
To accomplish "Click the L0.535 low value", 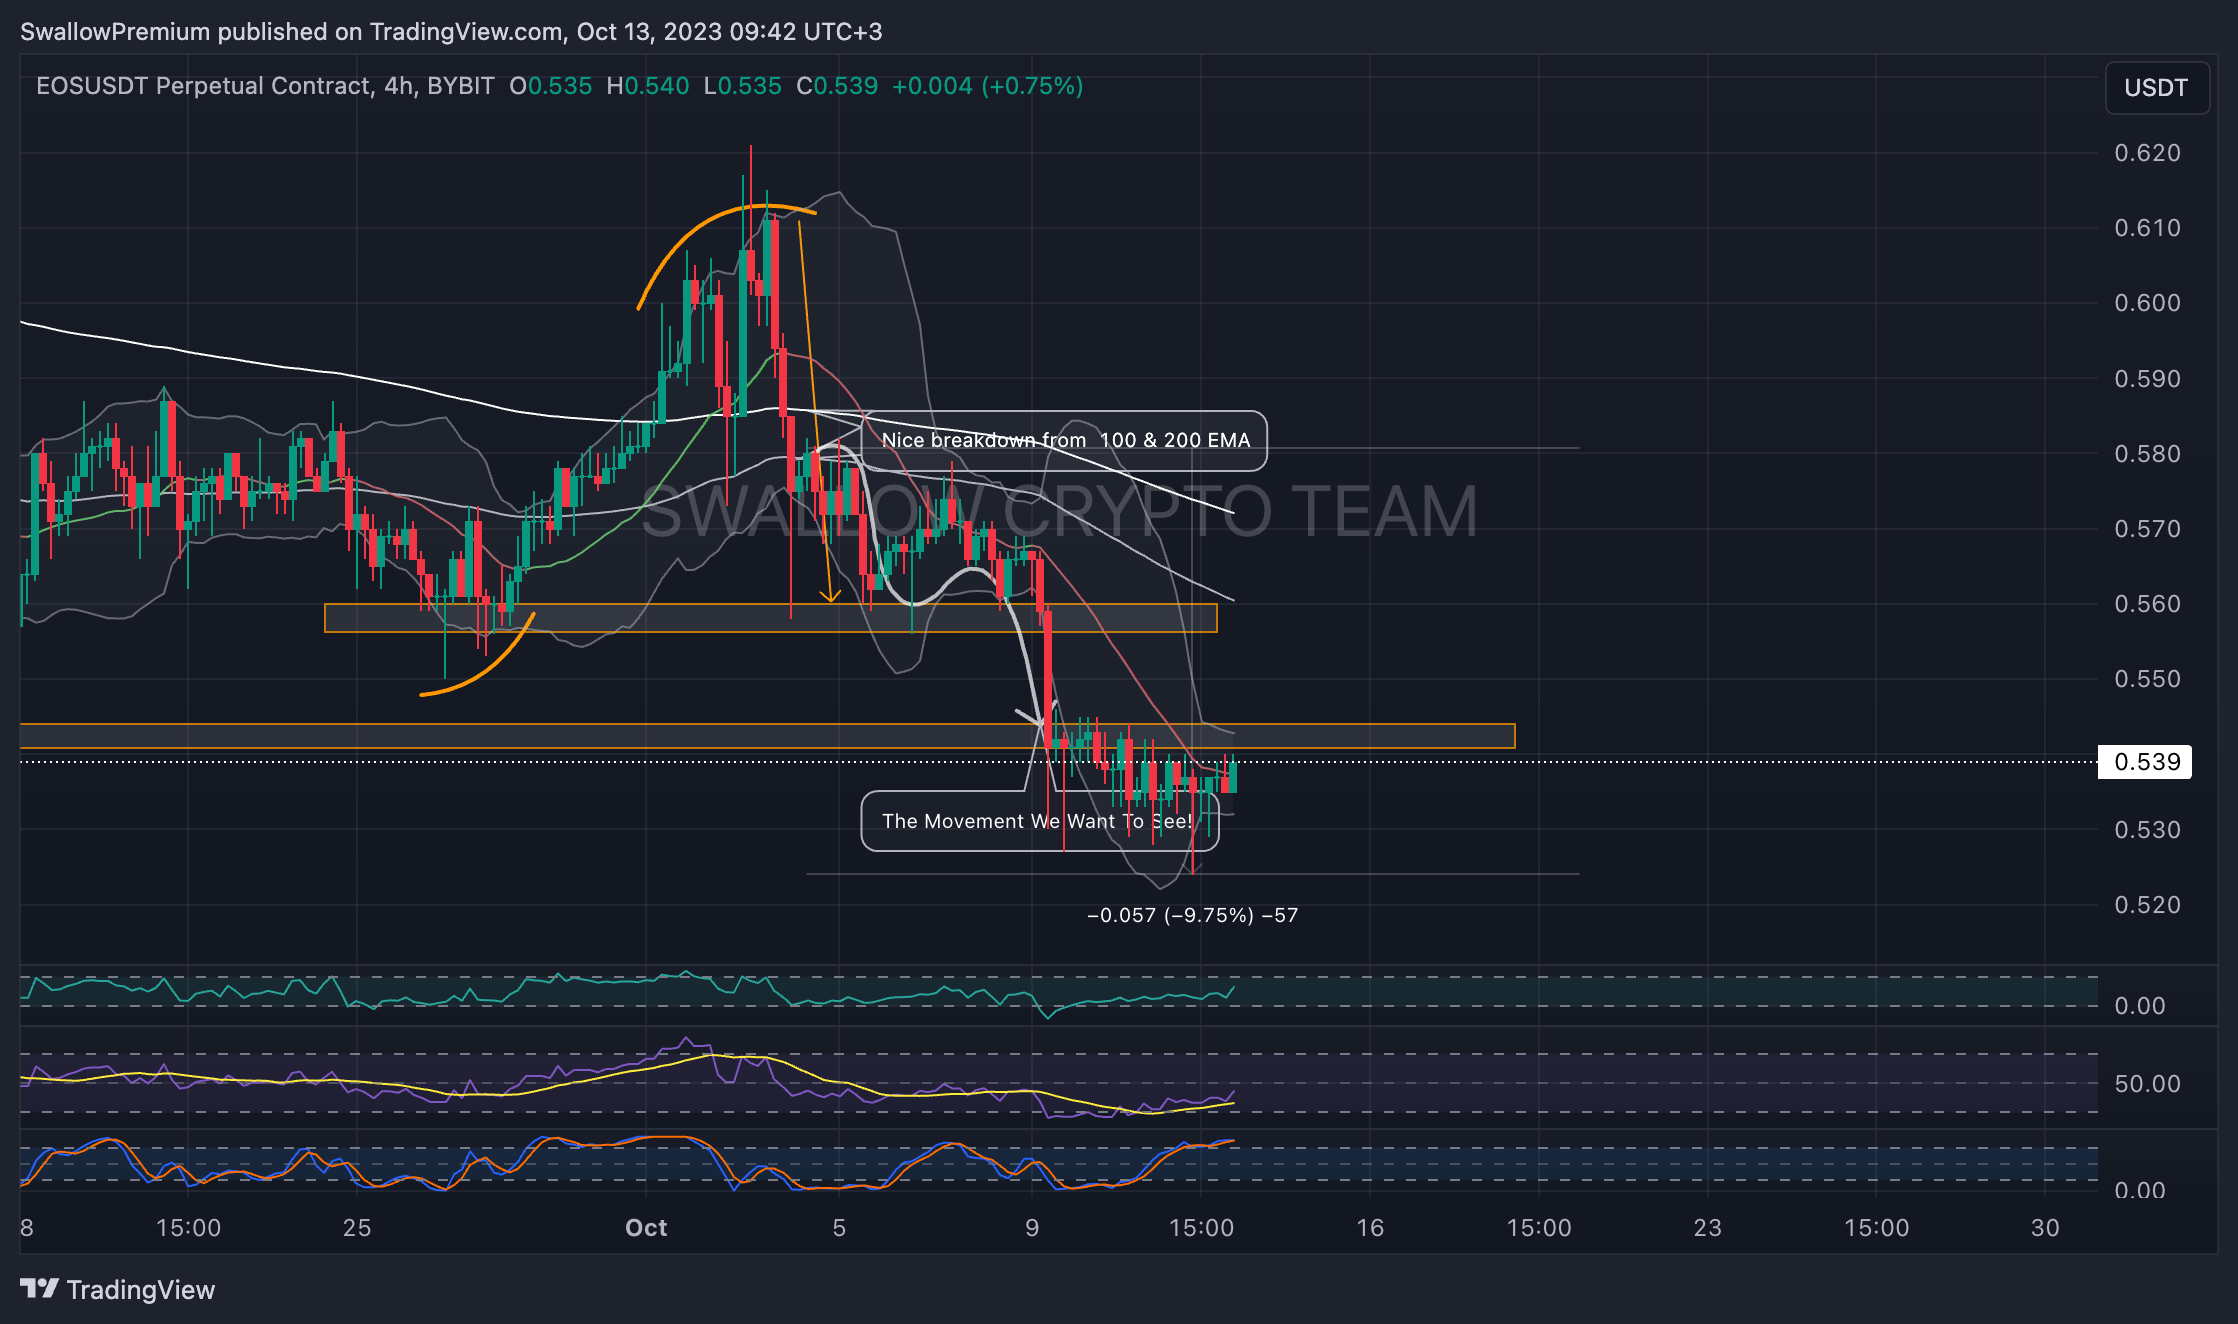I will pyautogui.click(x=743, y=86).
